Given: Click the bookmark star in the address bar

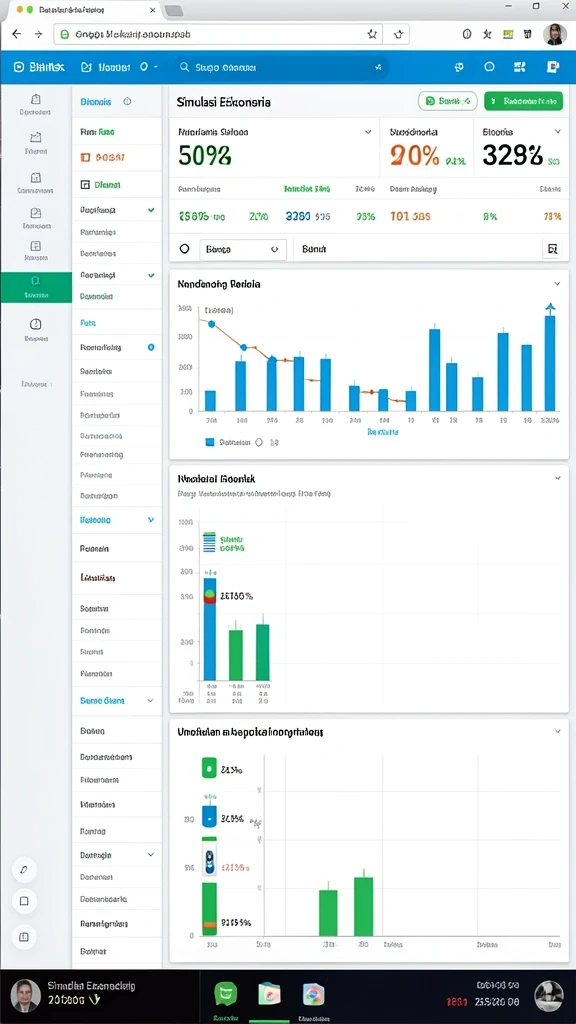Looking at the screenshot, I should coord(372,34).
